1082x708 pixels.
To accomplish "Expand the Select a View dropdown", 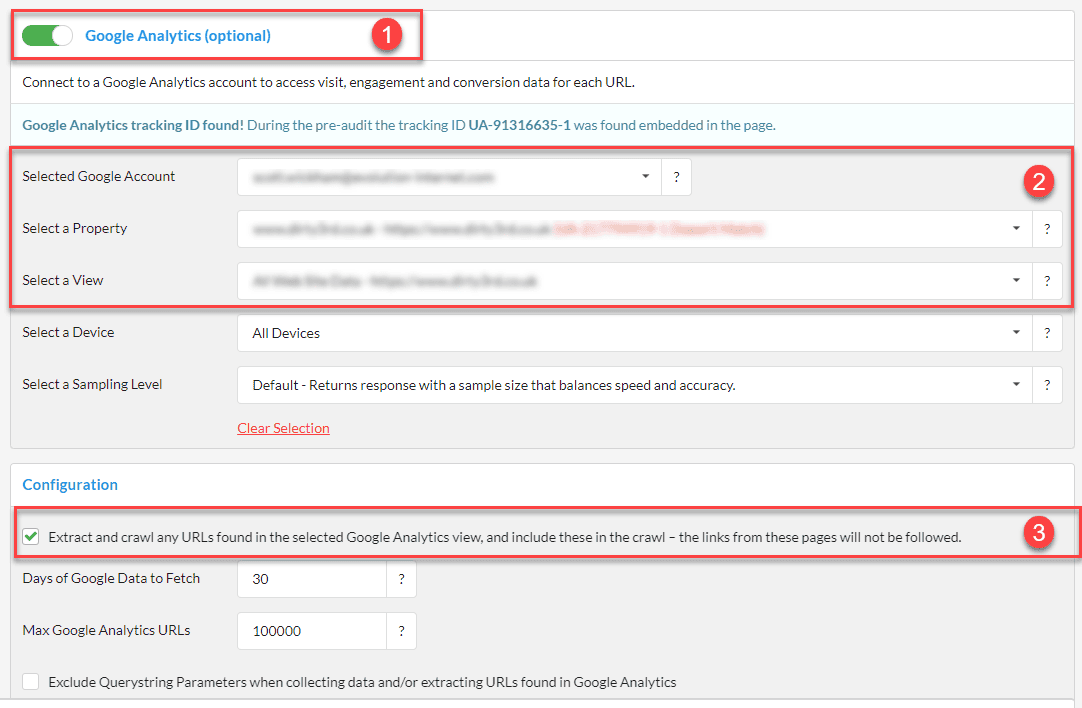I will point(635,281).
